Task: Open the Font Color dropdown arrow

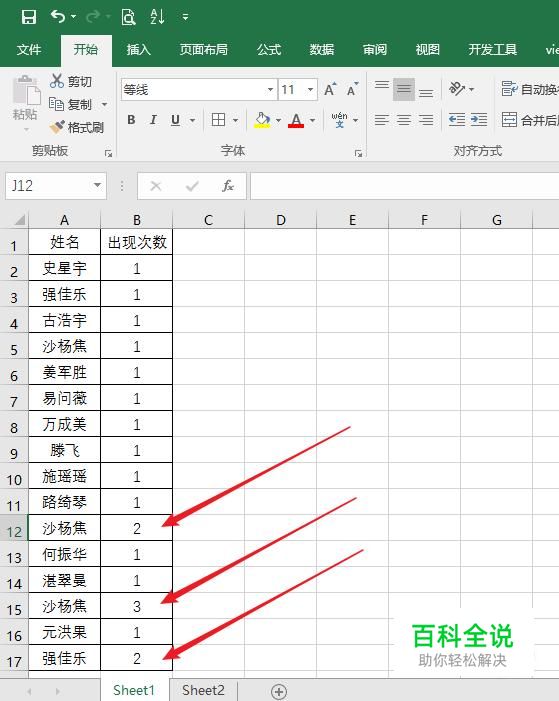Action: tap(313, 120)
